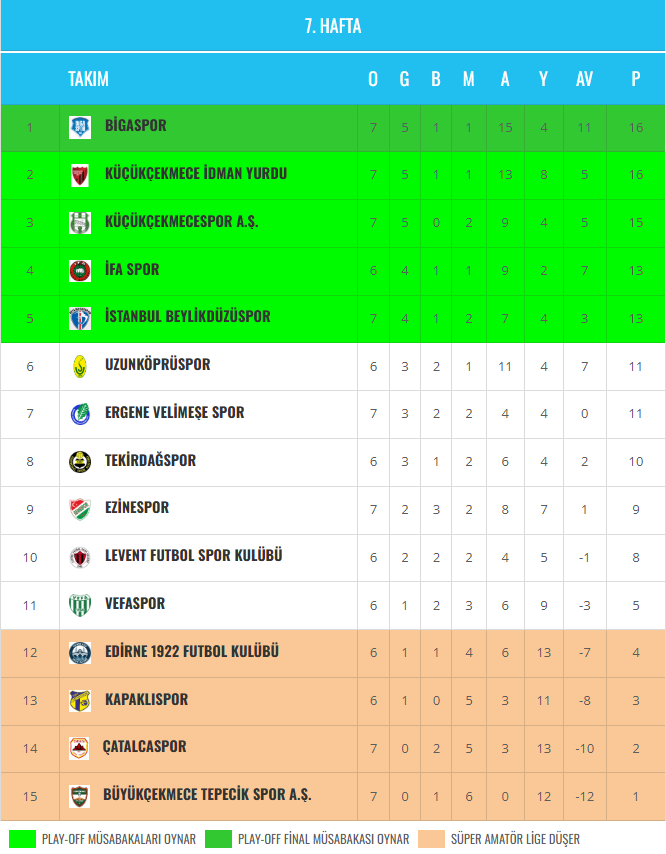Click the Edirne 1922 Futbol Kulübü badge
The height and width of the screenshot is (854, 666).
tap(80, 653)
